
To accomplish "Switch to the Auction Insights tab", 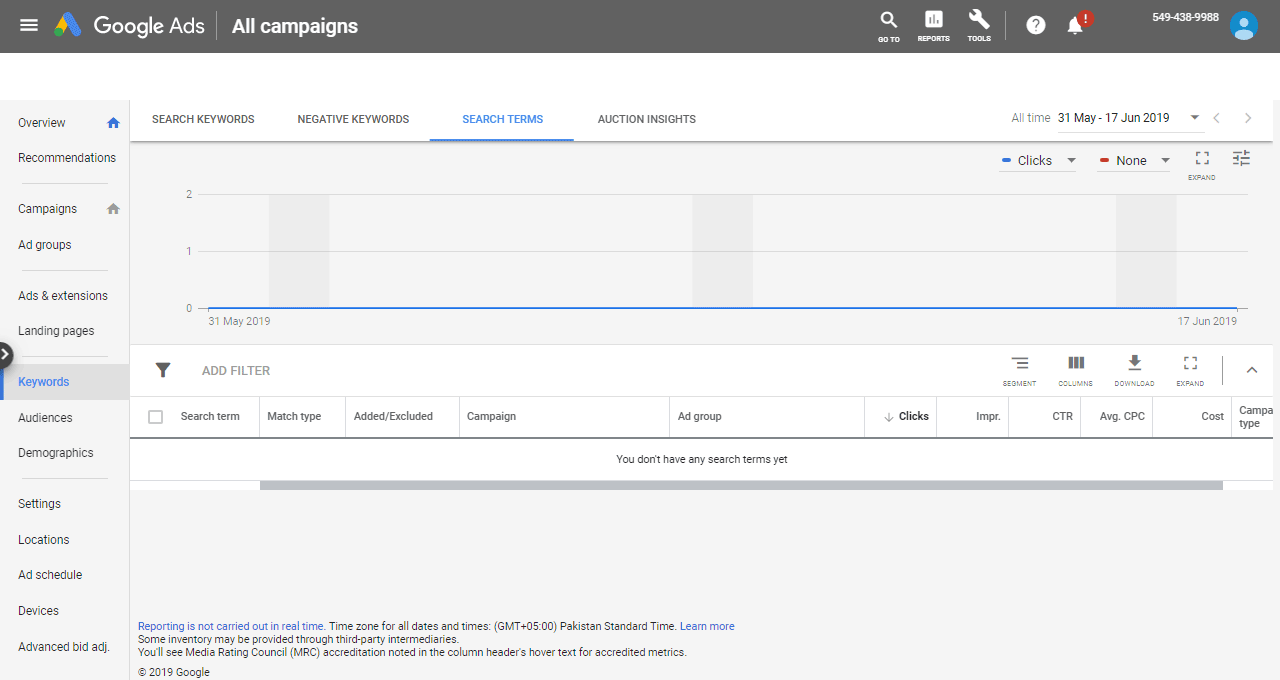I will (x=646, y=119).
